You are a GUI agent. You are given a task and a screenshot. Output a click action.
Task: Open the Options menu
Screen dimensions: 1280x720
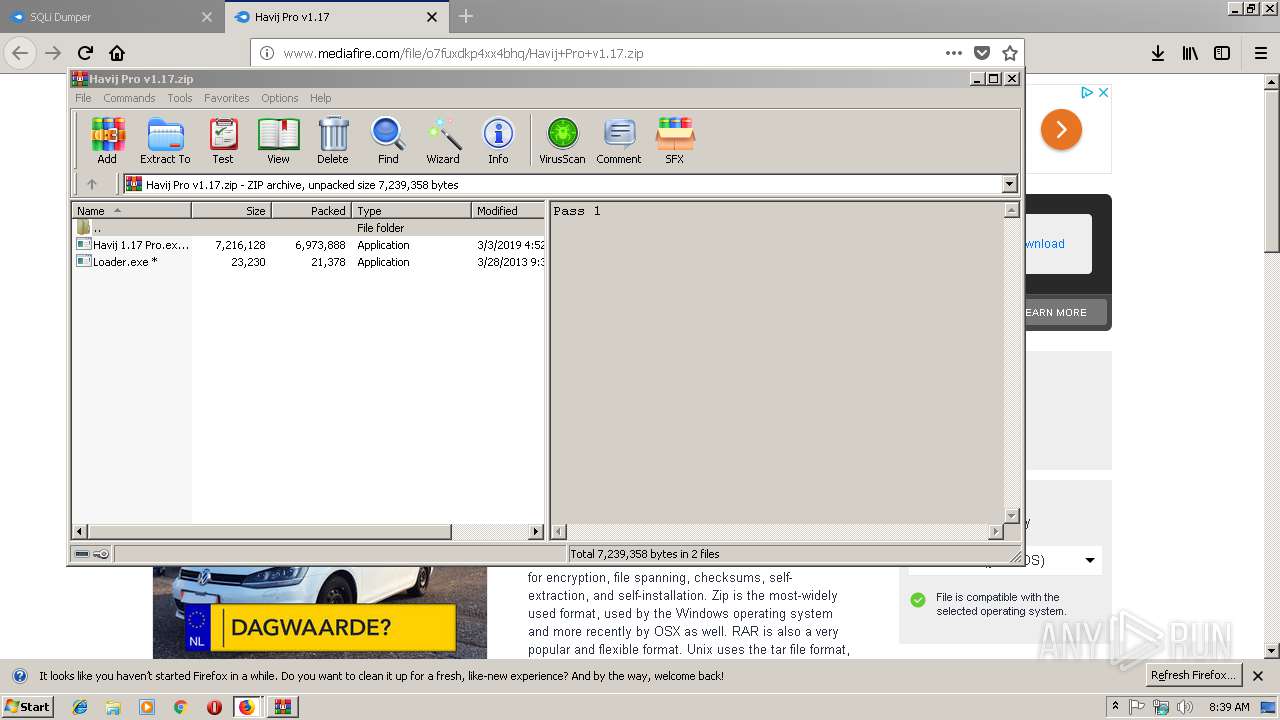pos(280,98)
